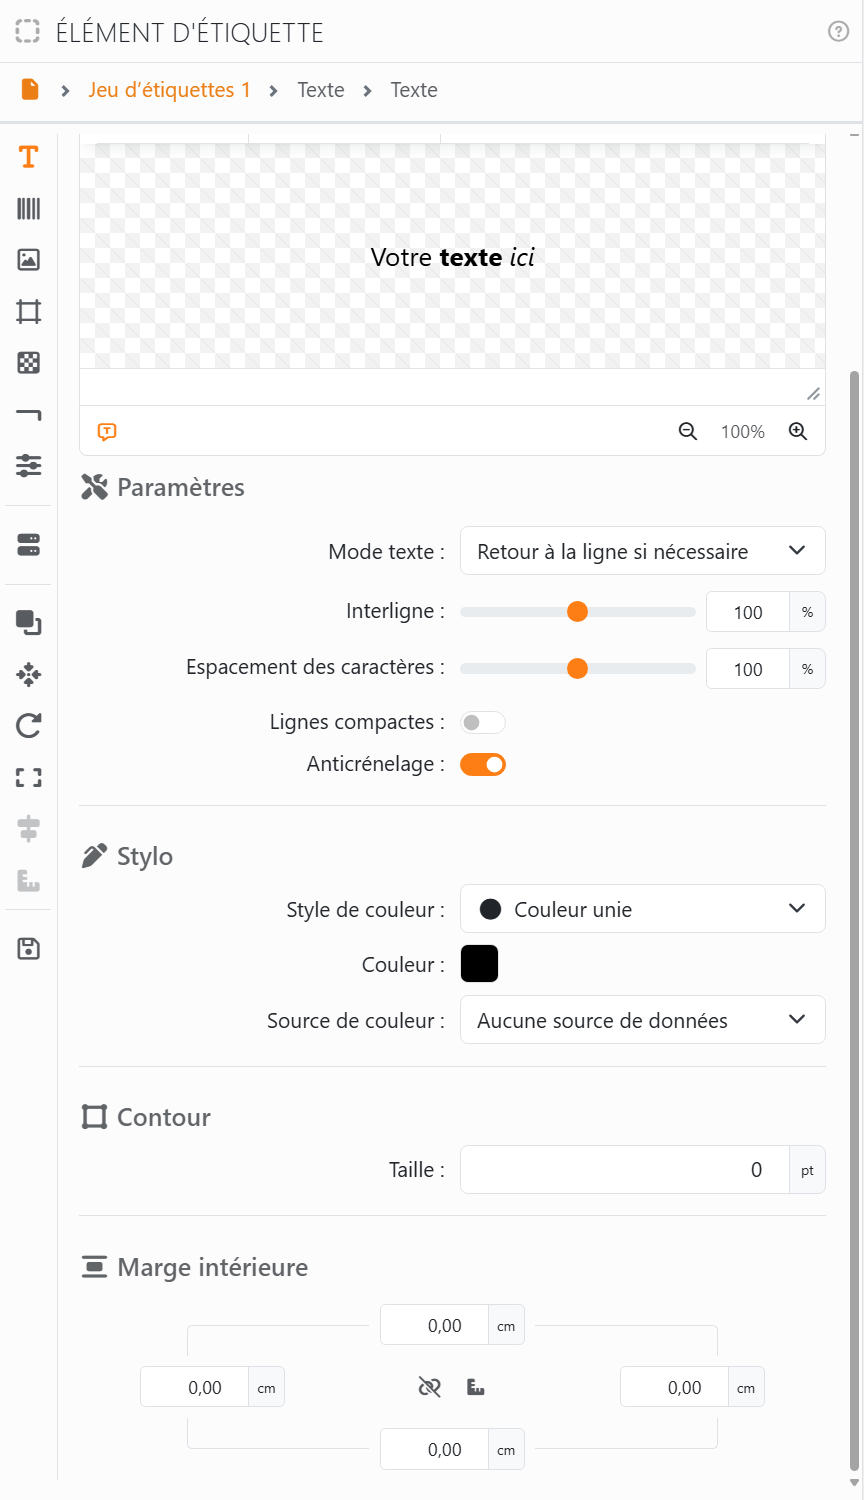Click the fit-to-frame brackets icon
The height and width of the screenshot is (1500, 864).
point(28,777)
